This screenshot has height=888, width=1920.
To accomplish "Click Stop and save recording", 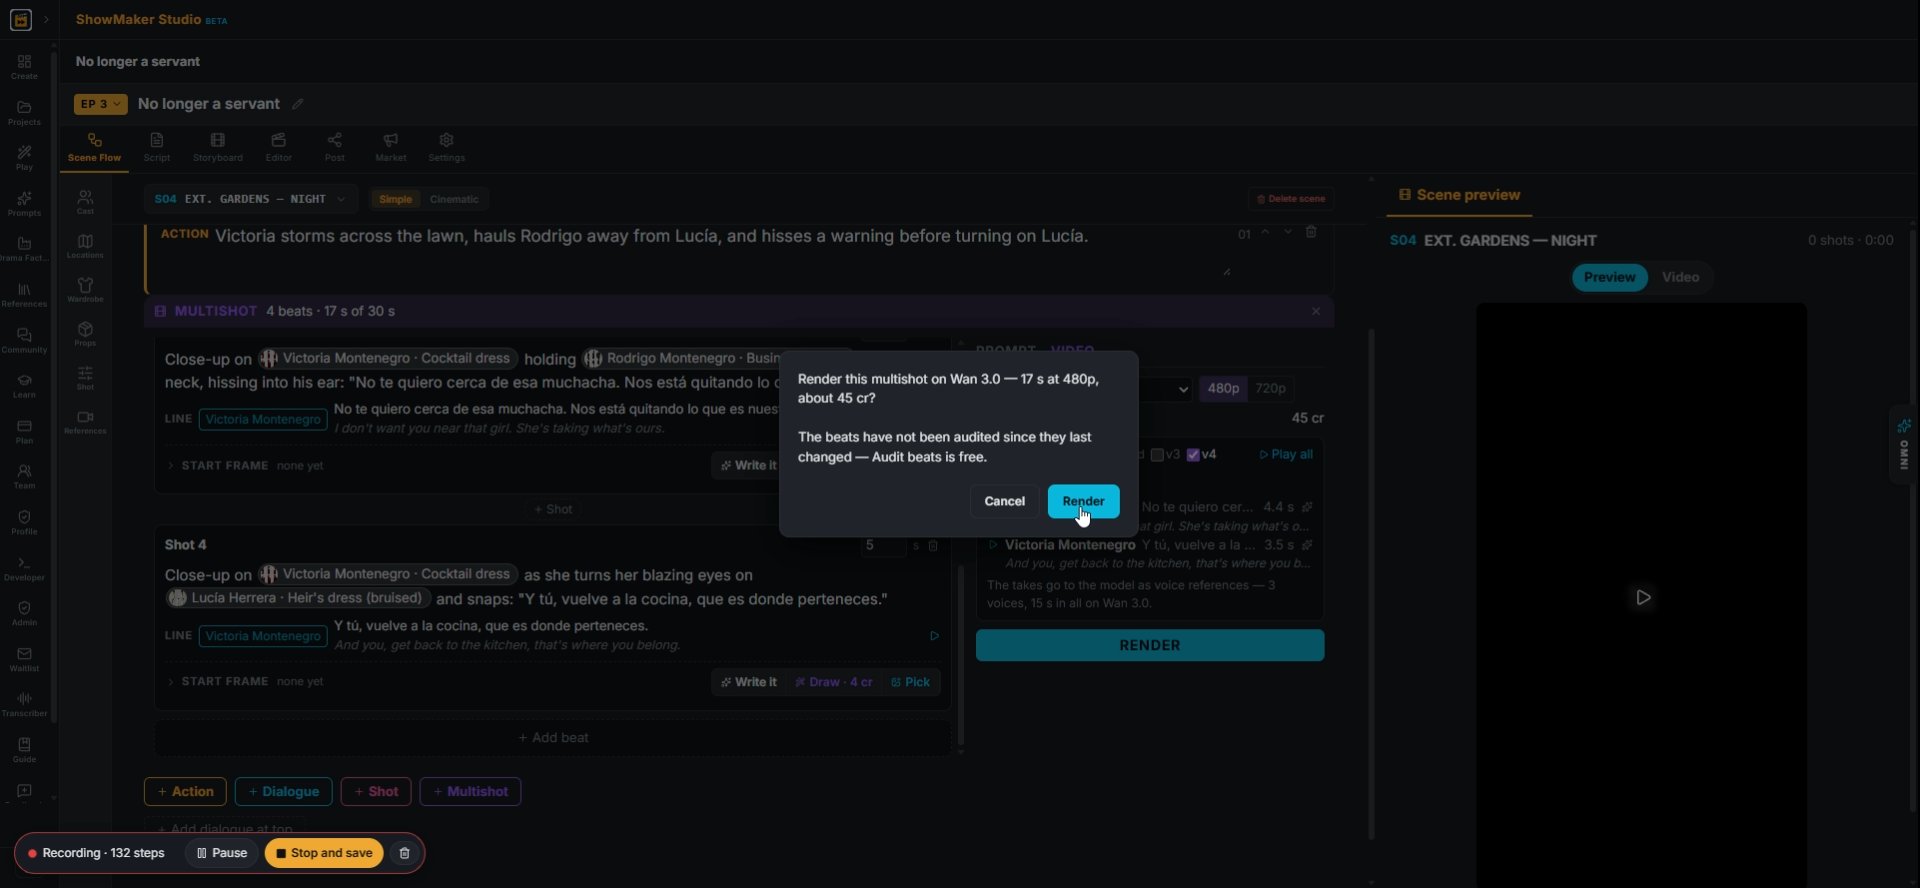I will tap(324, 853).
